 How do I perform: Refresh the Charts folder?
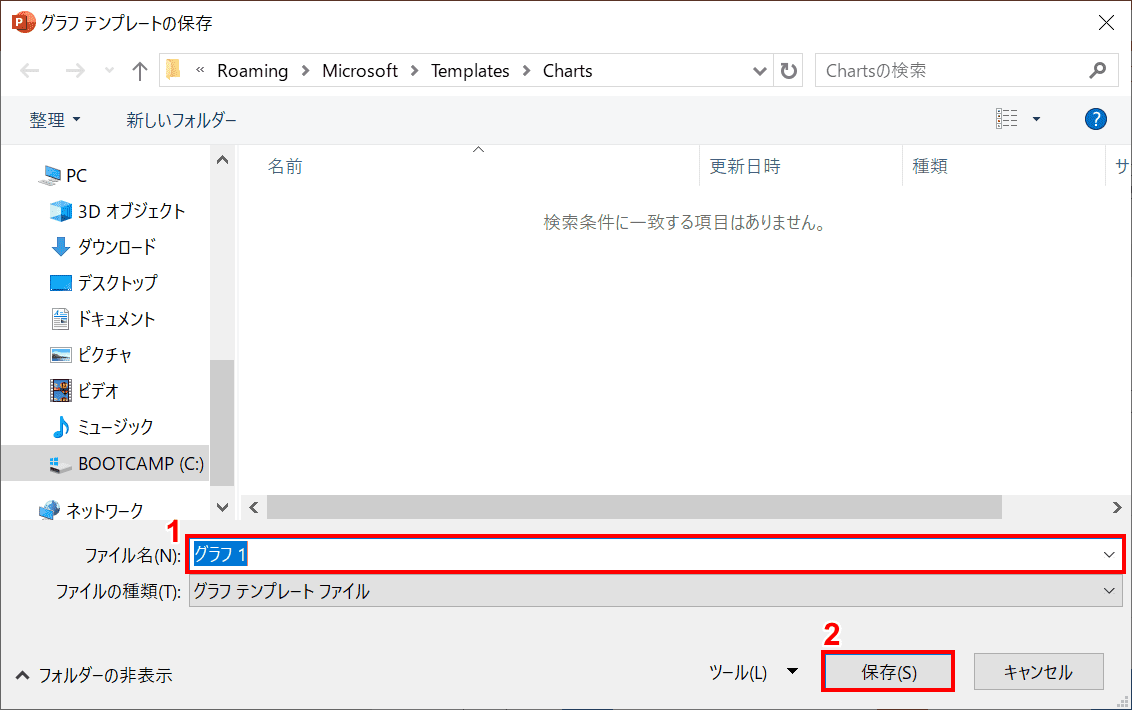pos(788,71)
